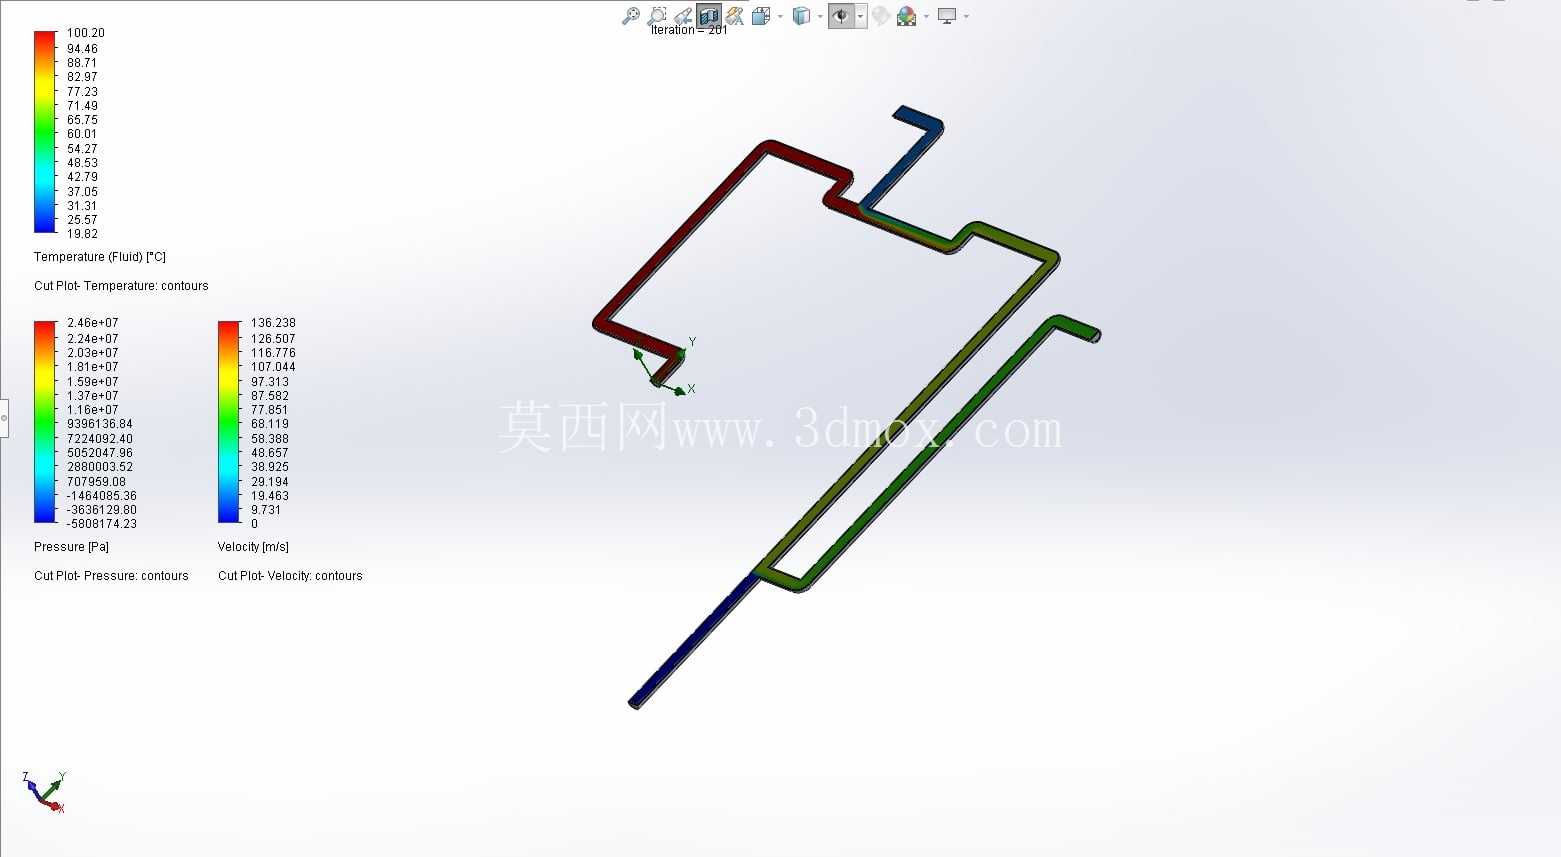Click the blue cold inlet pipe at top
This screenshot has width=1561, height=857.
point(905,160)
